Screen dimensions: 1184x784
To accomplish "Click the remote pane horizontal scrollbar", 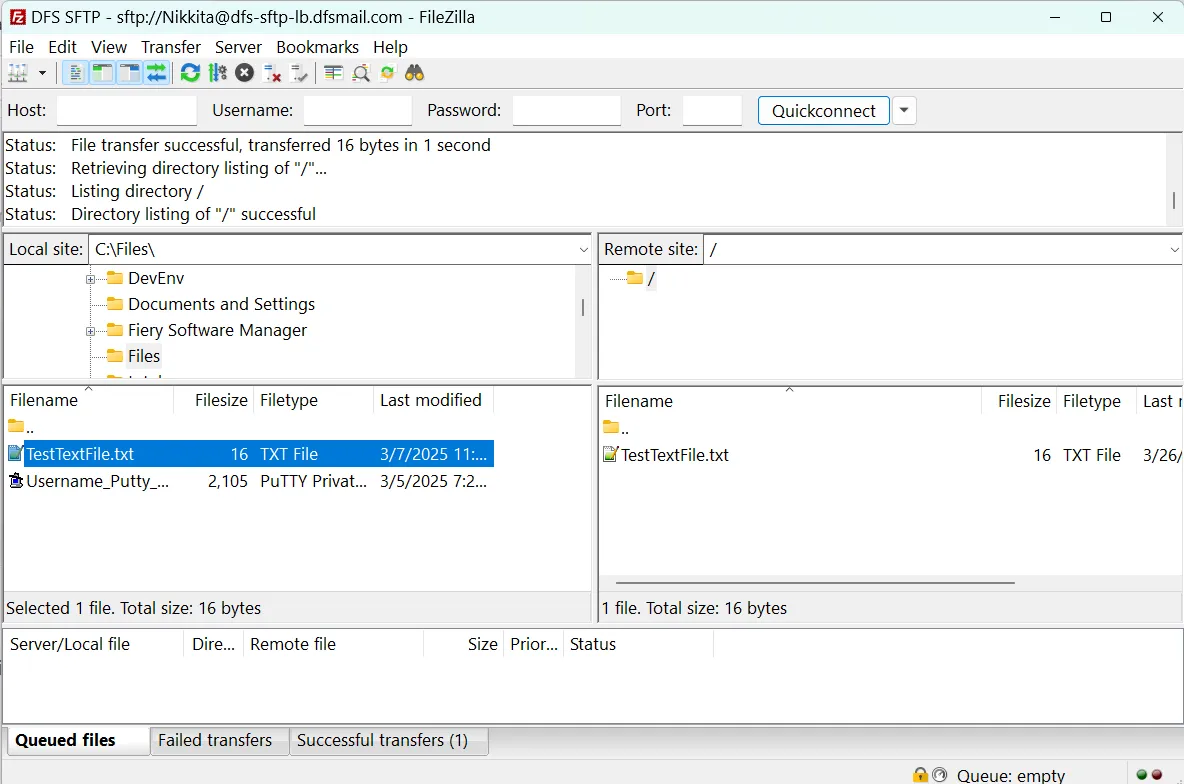I will point(815,583).
